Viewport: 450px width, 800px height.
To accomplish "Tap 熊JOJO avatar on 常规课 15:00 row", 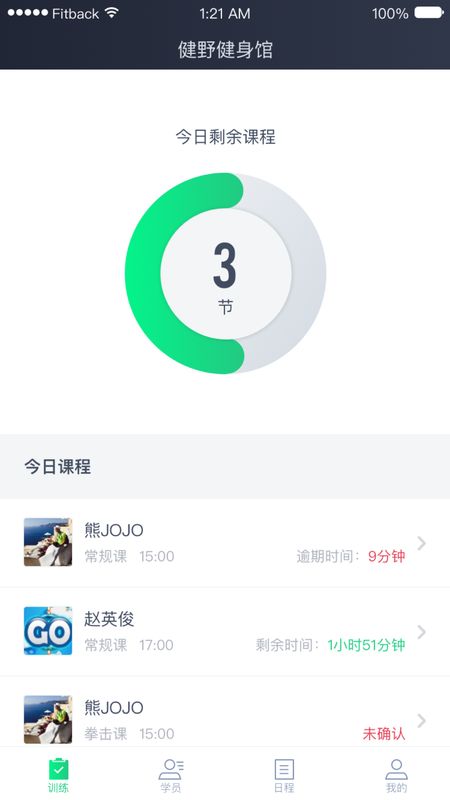I will (48, 542).
